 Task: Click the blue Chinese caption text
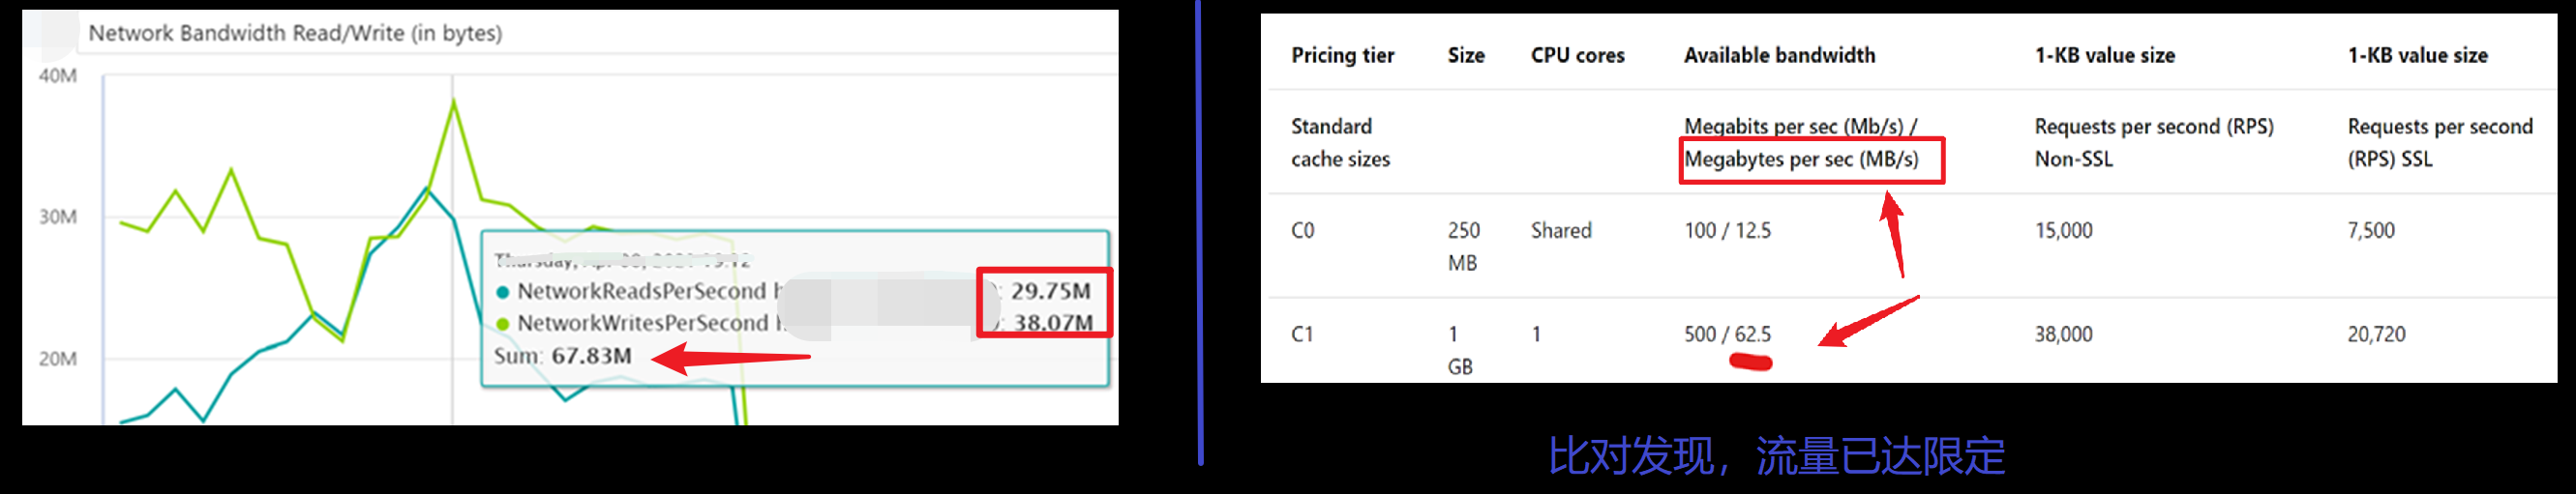coord(1776,457)
